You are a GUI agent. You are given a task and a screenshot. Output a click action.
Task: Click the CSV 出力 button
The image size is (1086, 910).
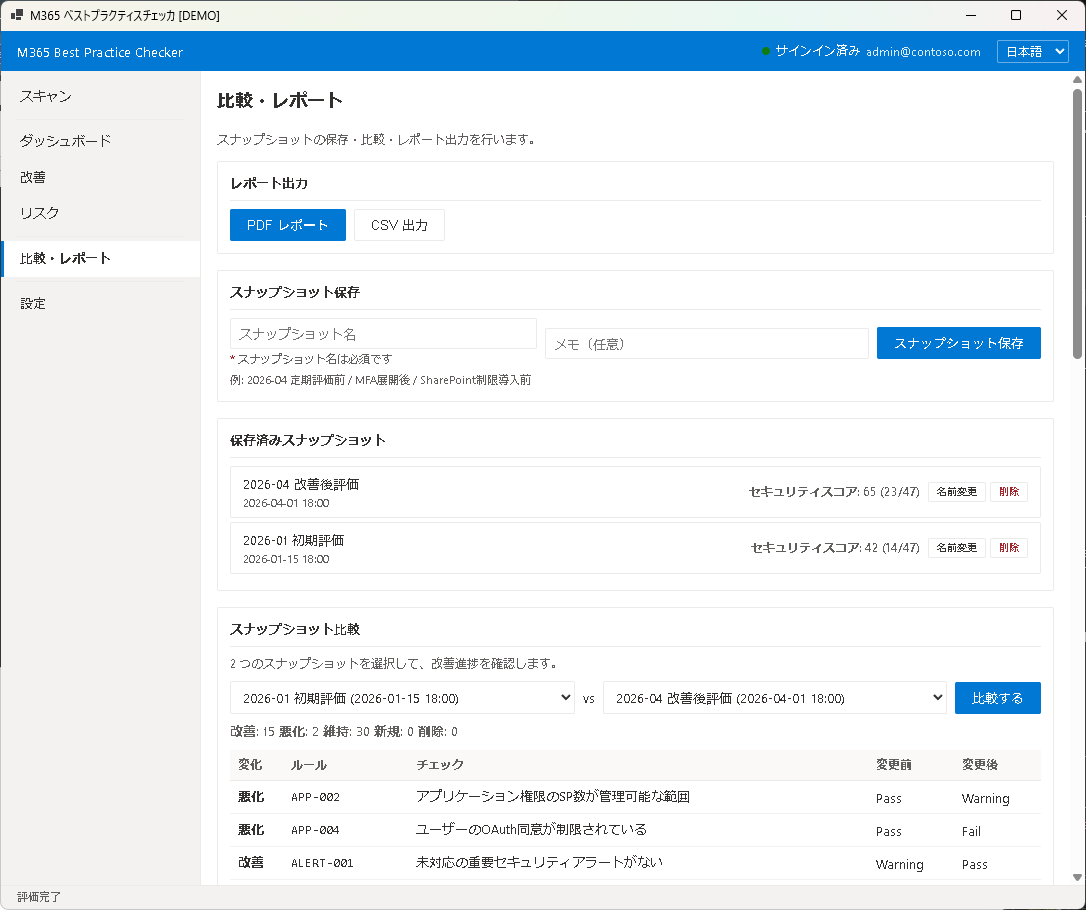pos(399,225)
